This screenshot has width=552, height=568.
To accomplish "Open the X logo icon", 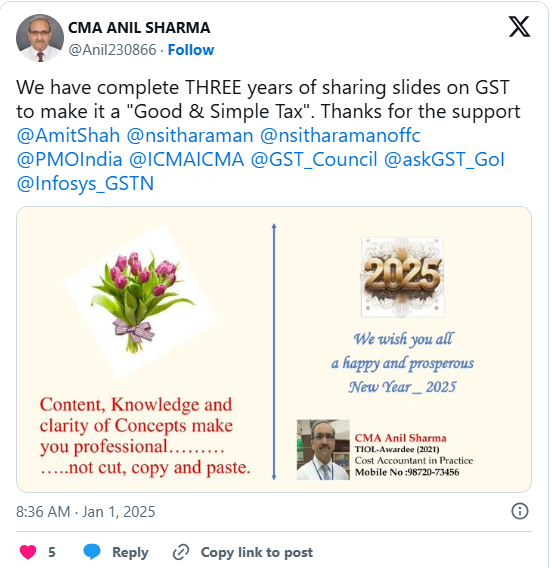I will [x=519, y=26].
